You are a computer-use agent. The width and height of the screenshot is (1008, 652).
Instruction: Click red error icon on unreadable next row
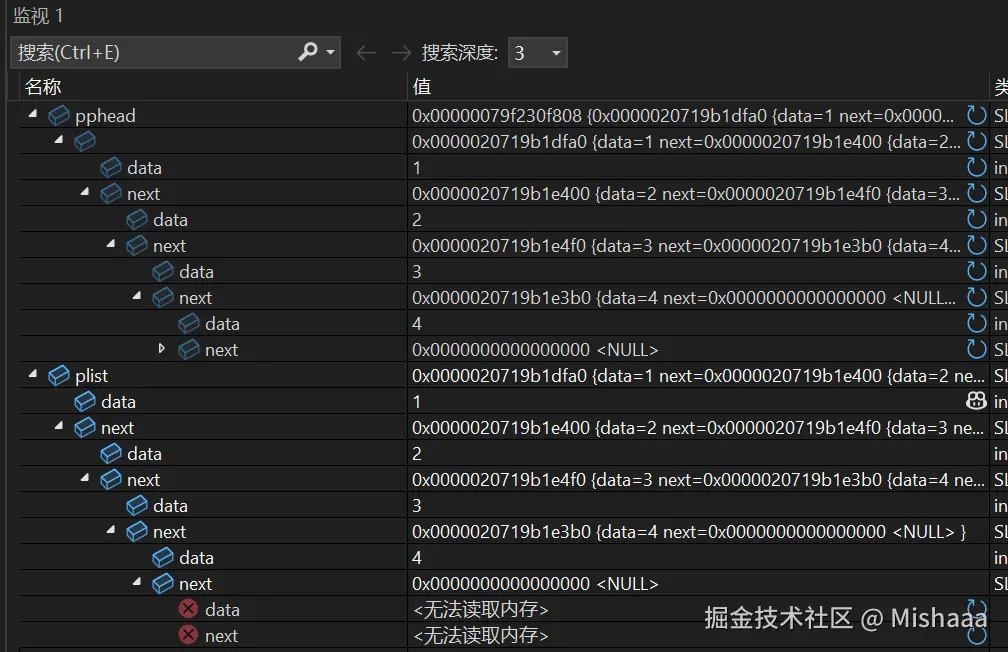[x=189, y=635]
